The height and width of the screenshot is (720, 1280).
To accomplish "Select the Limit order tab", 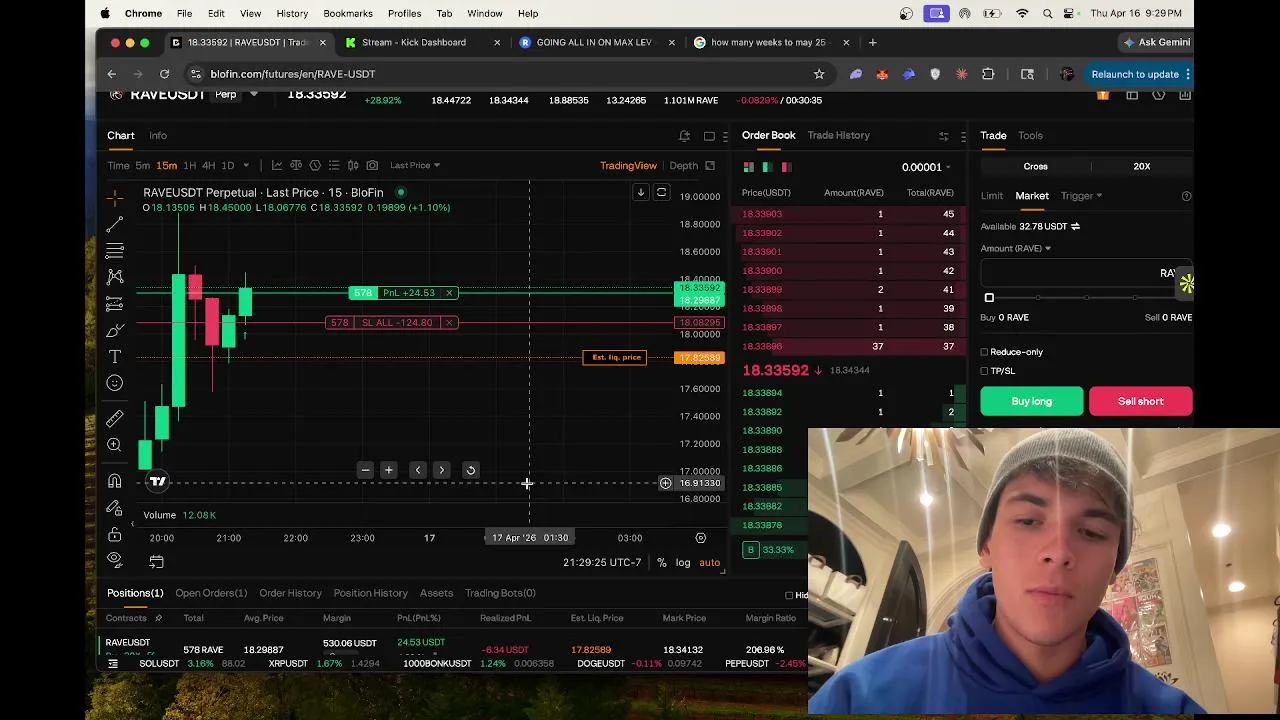I will click(x=991, y=196).
